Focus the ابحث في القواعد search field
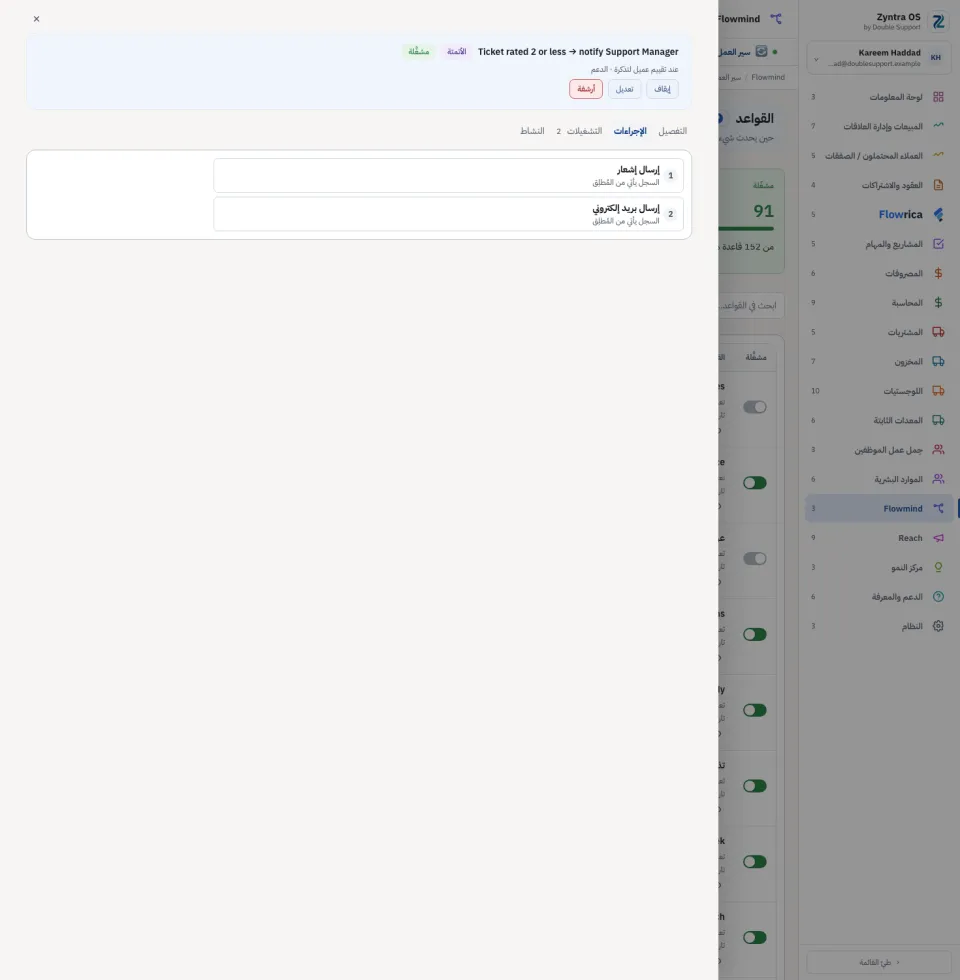 tap(751, 306)
